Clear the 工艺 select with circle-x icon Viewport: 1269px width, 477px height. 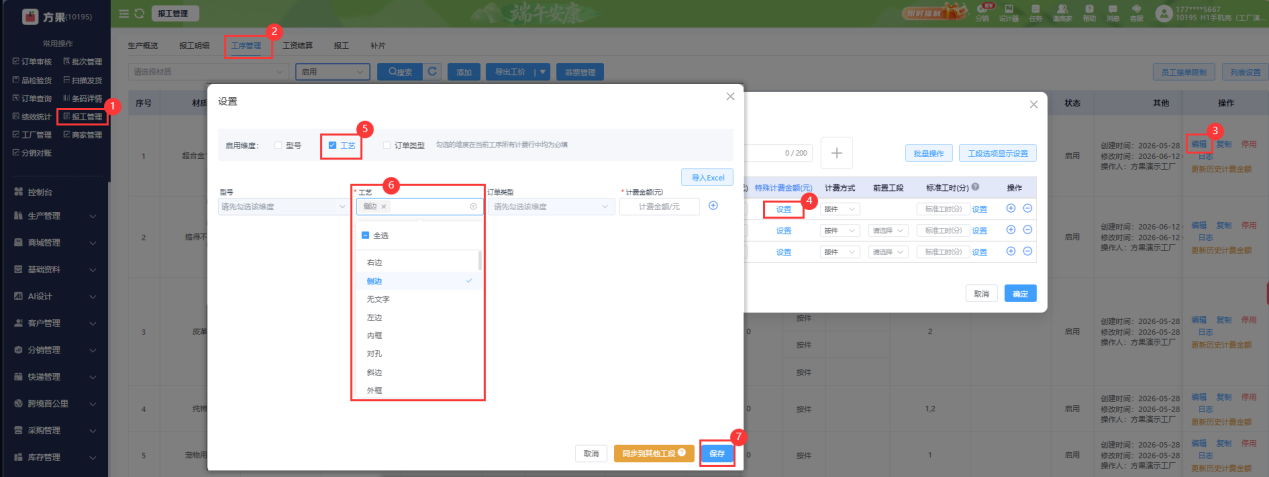tap(474, 206)
